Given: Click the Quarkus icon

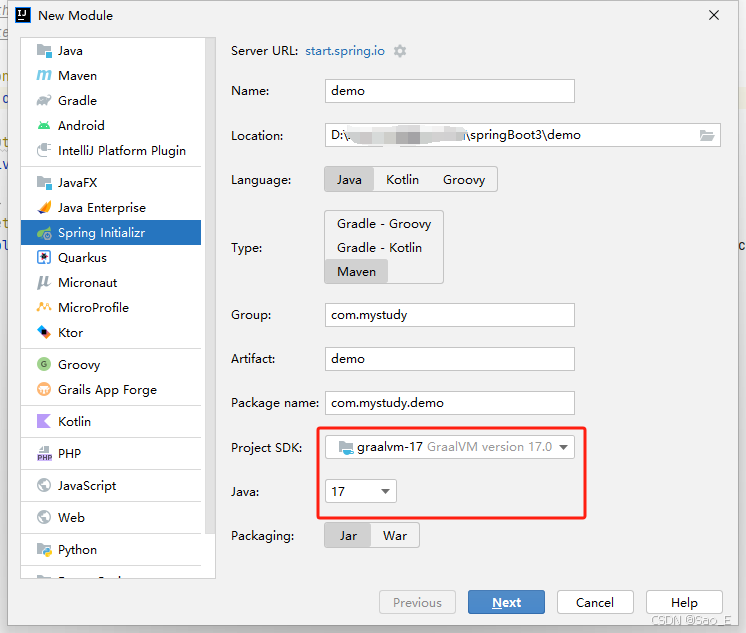Looking at the screenshot, I should (x=44, y=257).
